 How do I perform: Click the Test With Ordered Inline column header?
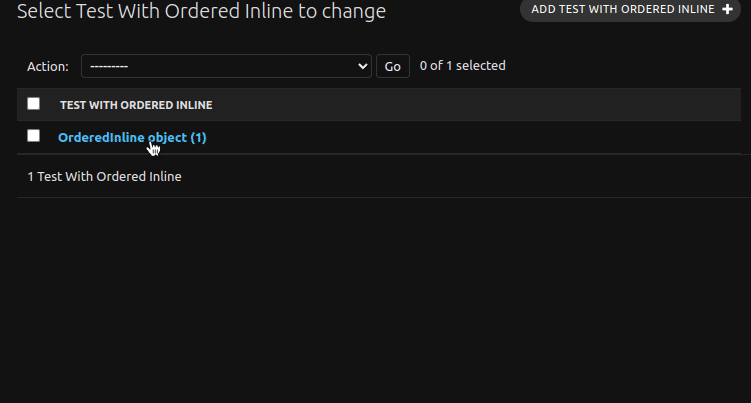[x=136, y=105]
